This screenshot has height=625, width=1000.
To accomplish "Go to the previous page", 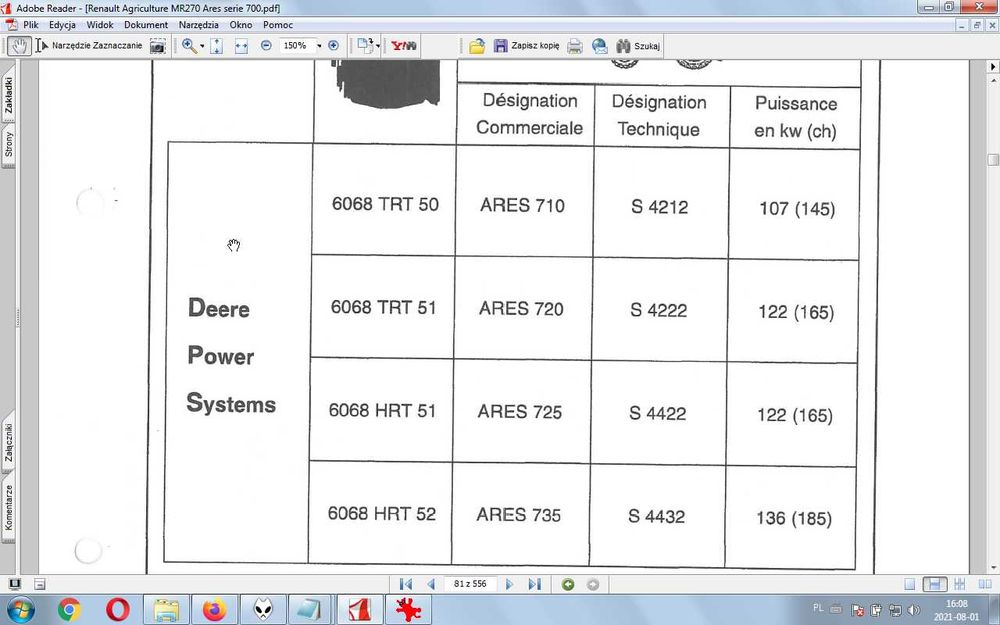I will tap(430, 584).
